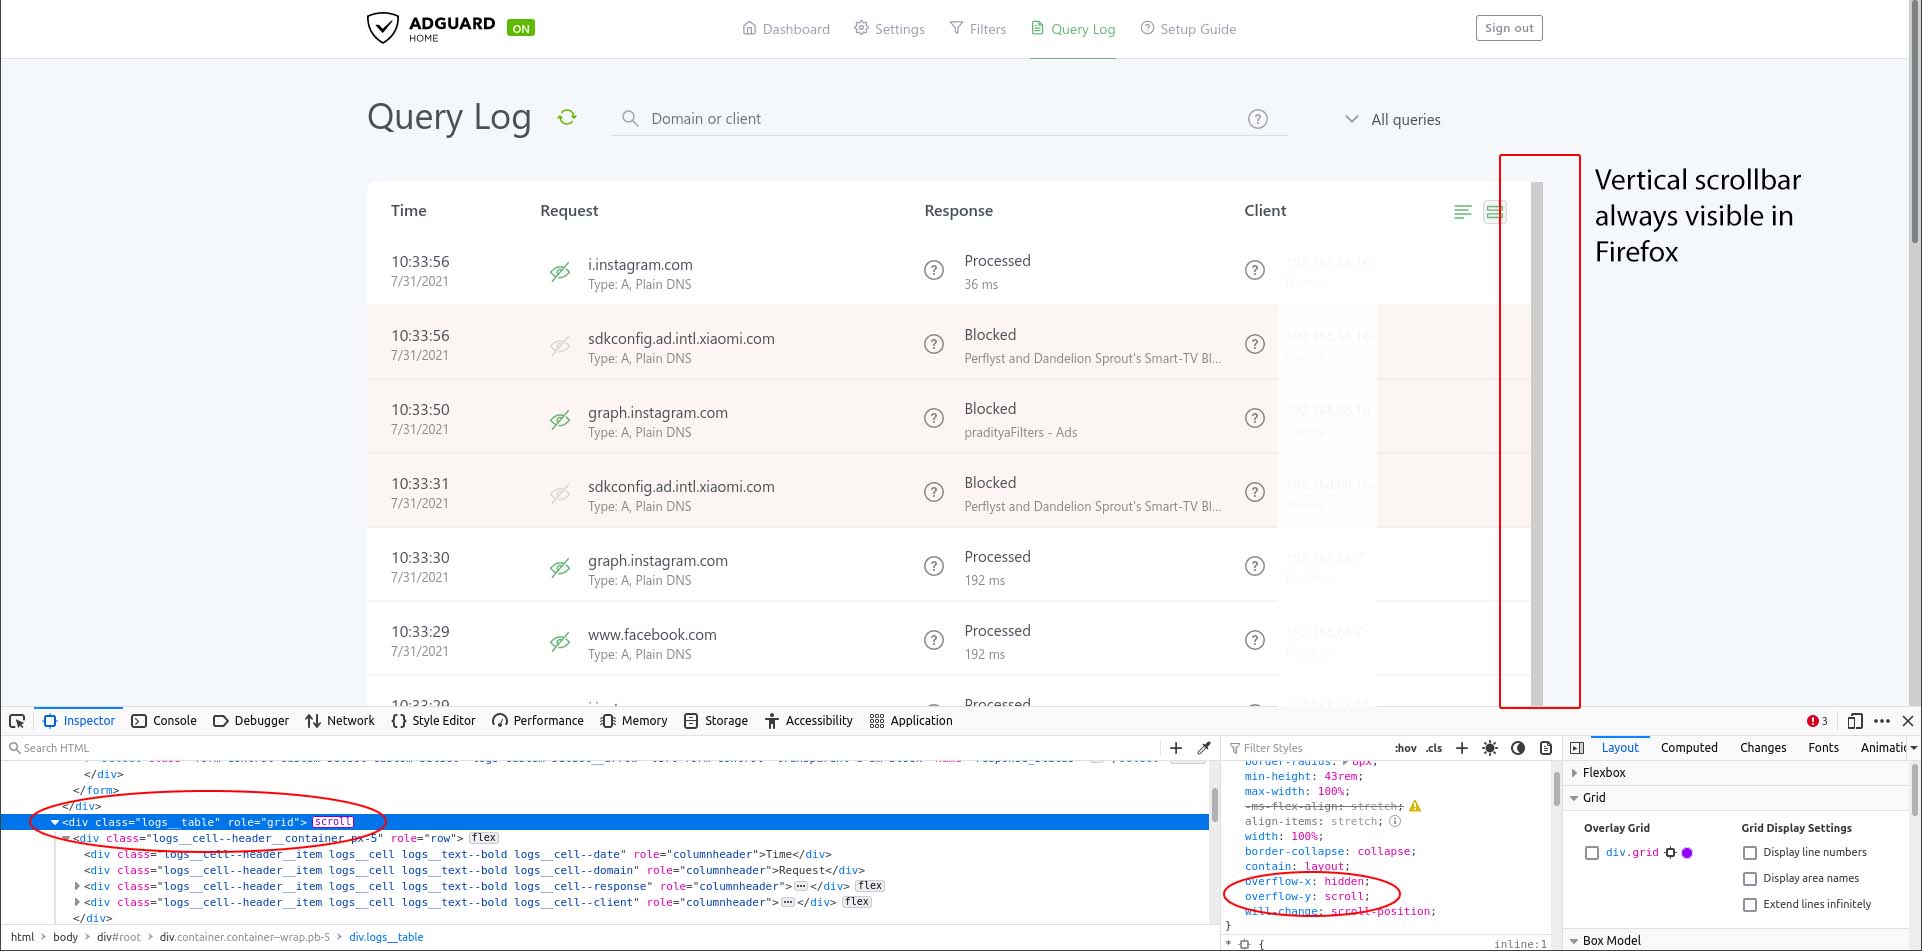
Task: Select the eyedropper icon in the Inspector toolbar
Action: click(x=1204, y=747)
